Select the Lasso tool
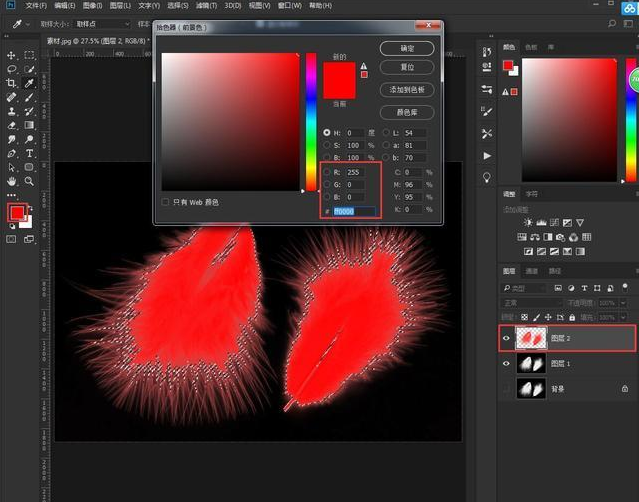Image resolution: width=639 pixels, height=502 pixels. pos(11,69)
